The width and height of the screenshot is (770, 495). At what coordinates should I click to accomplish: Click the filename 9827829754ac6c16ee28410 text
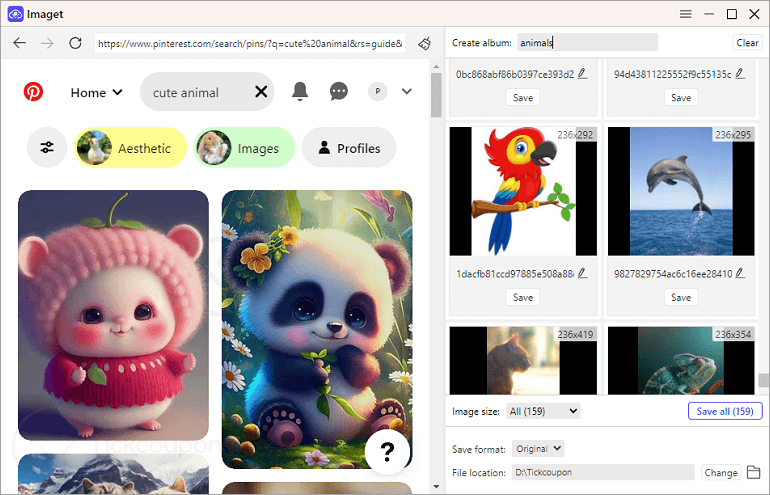coord(673,274)
